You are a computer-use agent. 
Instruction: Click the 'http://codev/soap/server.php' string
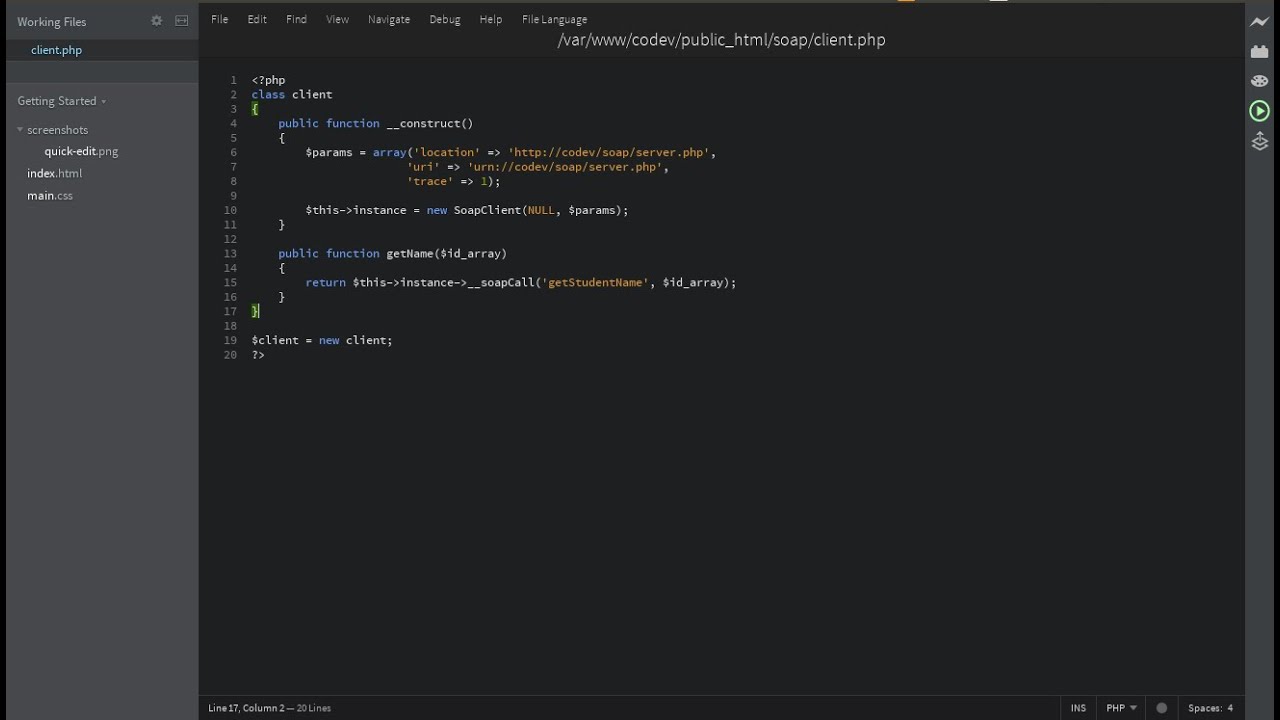click(609, 153)
